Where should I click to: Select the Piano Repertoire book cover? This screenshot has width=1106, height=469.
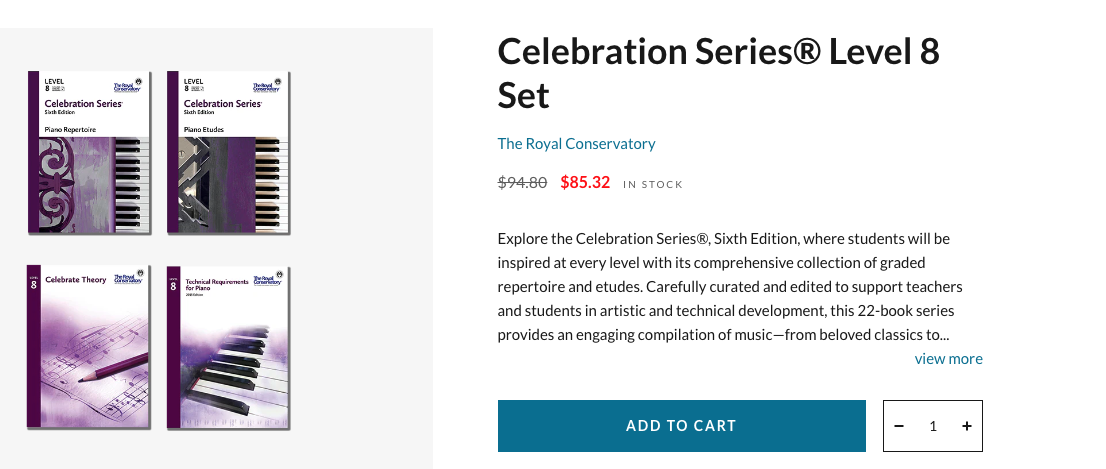click(89, 152)
